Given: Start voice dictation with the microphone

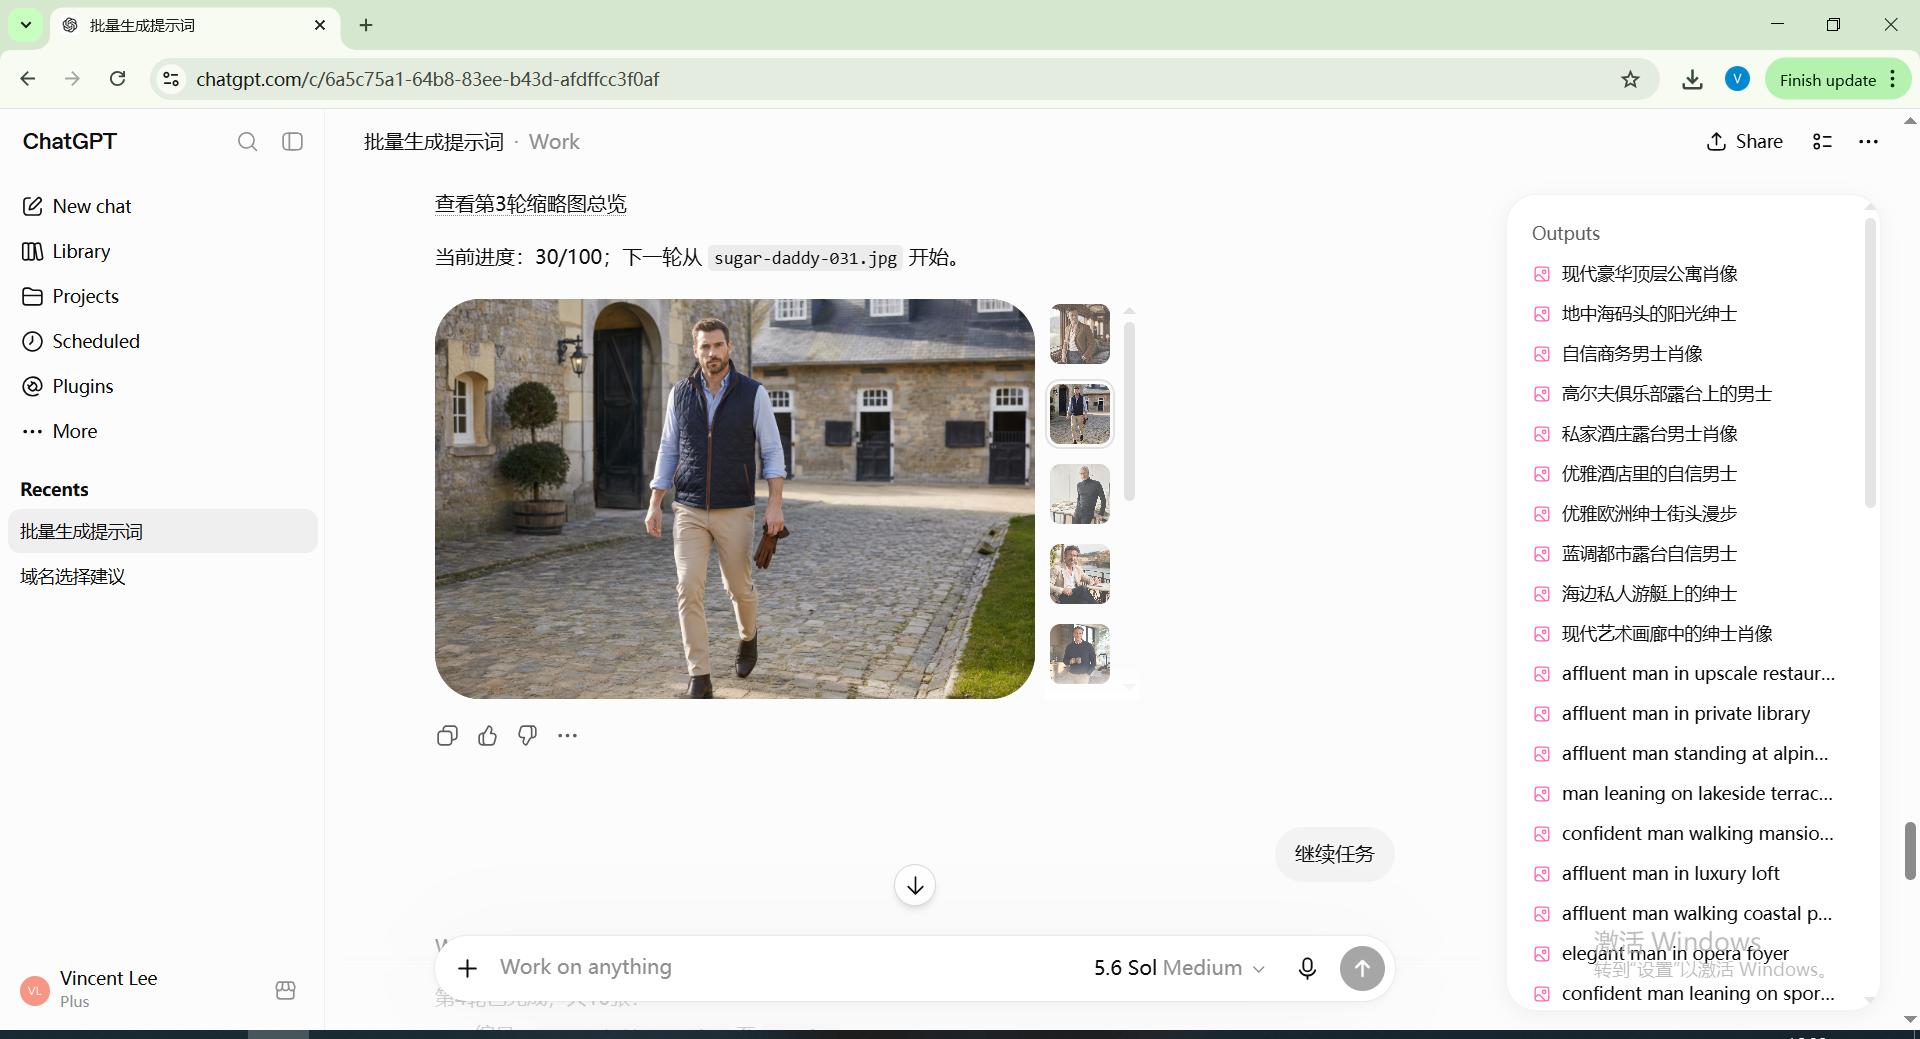Looking at the screenshot, I should [1306, 968].
